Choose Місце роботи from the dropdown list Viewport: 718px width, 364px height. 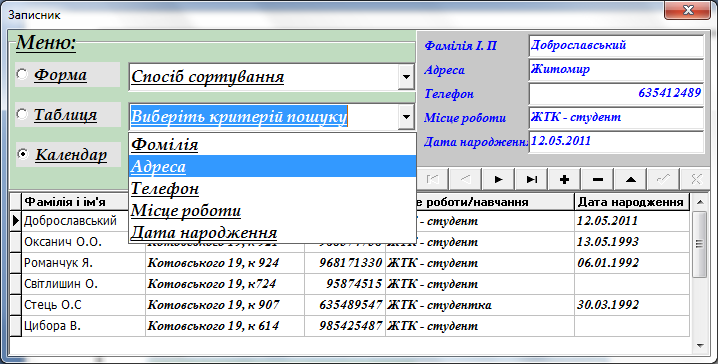tap(272, 210)
